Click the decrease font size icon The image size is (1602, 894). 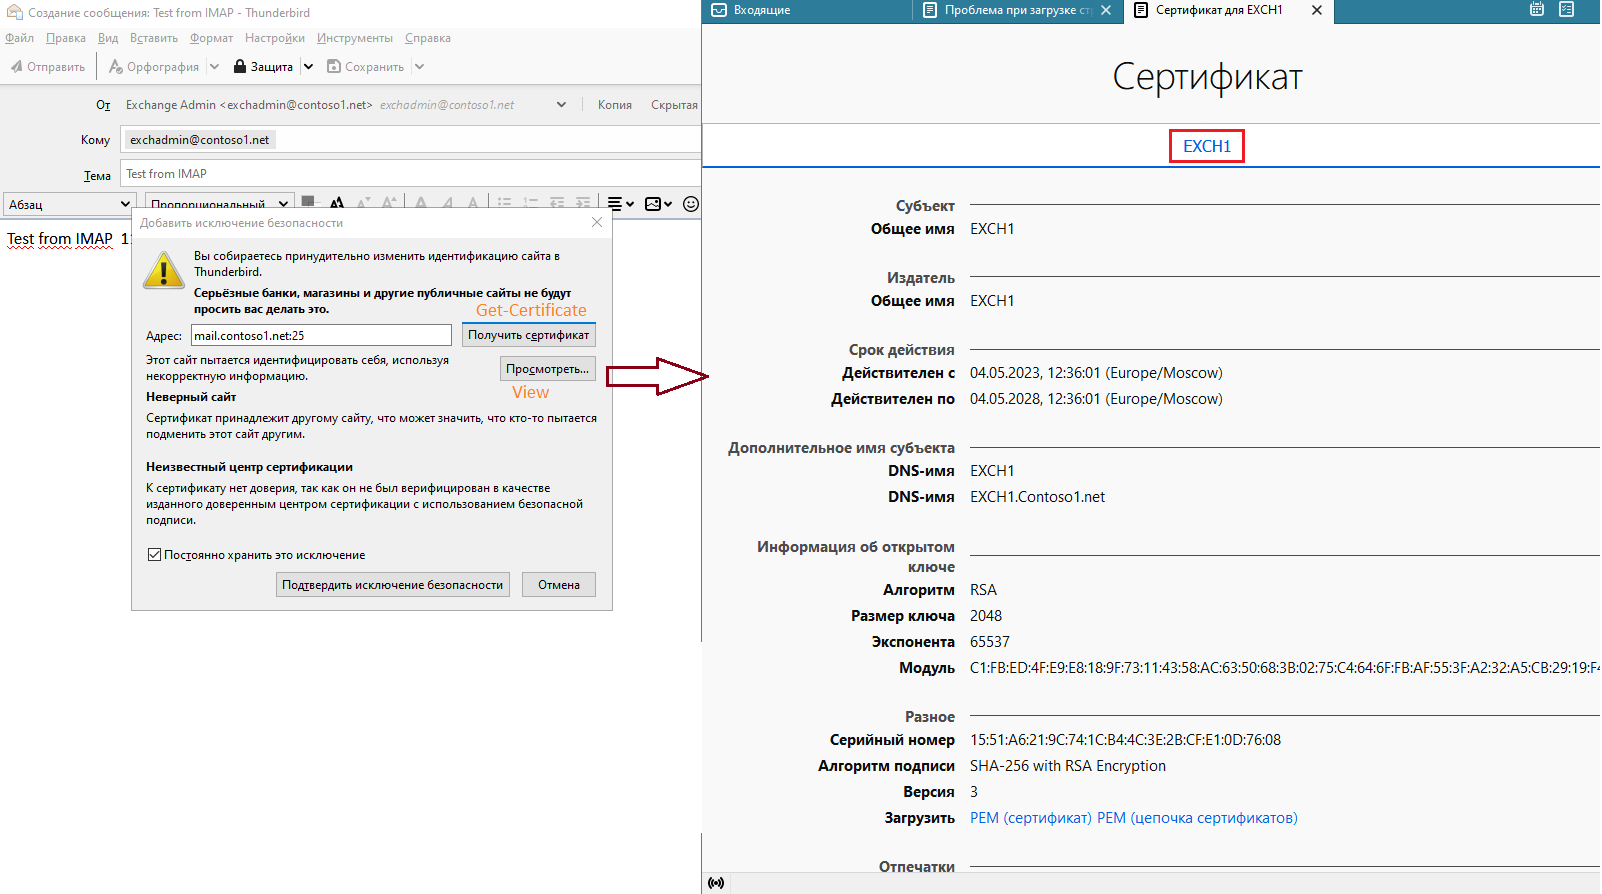(x=364, y=203)
